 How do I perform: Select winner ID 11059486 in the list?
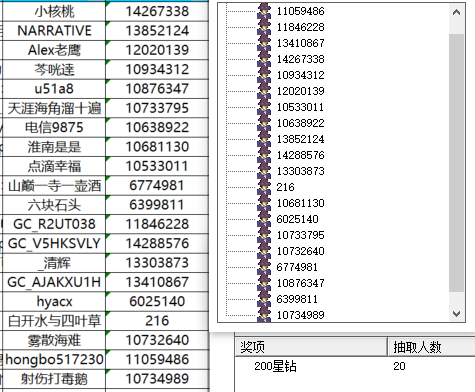click(300, 11)
